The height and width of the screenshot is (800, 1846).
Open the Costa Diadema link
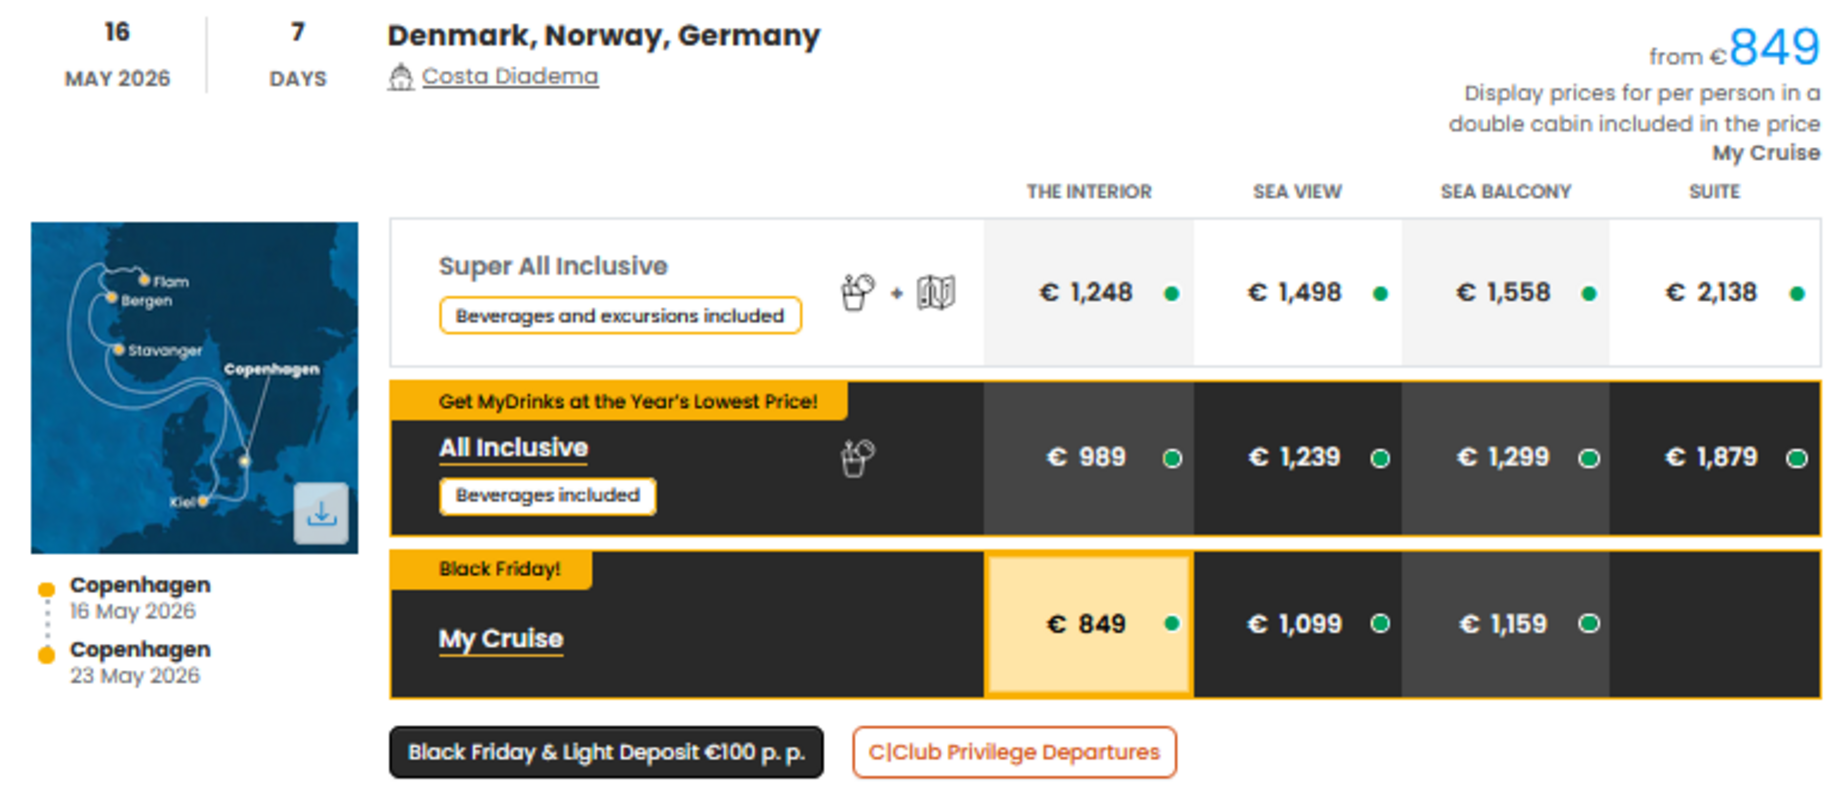[509, 75]
